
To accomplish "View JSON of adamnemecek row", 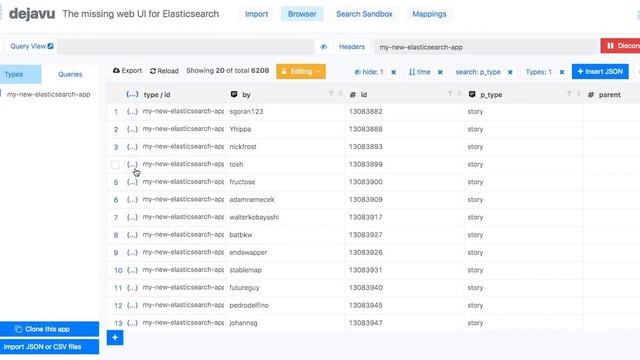I will click(x=132, y=200).
